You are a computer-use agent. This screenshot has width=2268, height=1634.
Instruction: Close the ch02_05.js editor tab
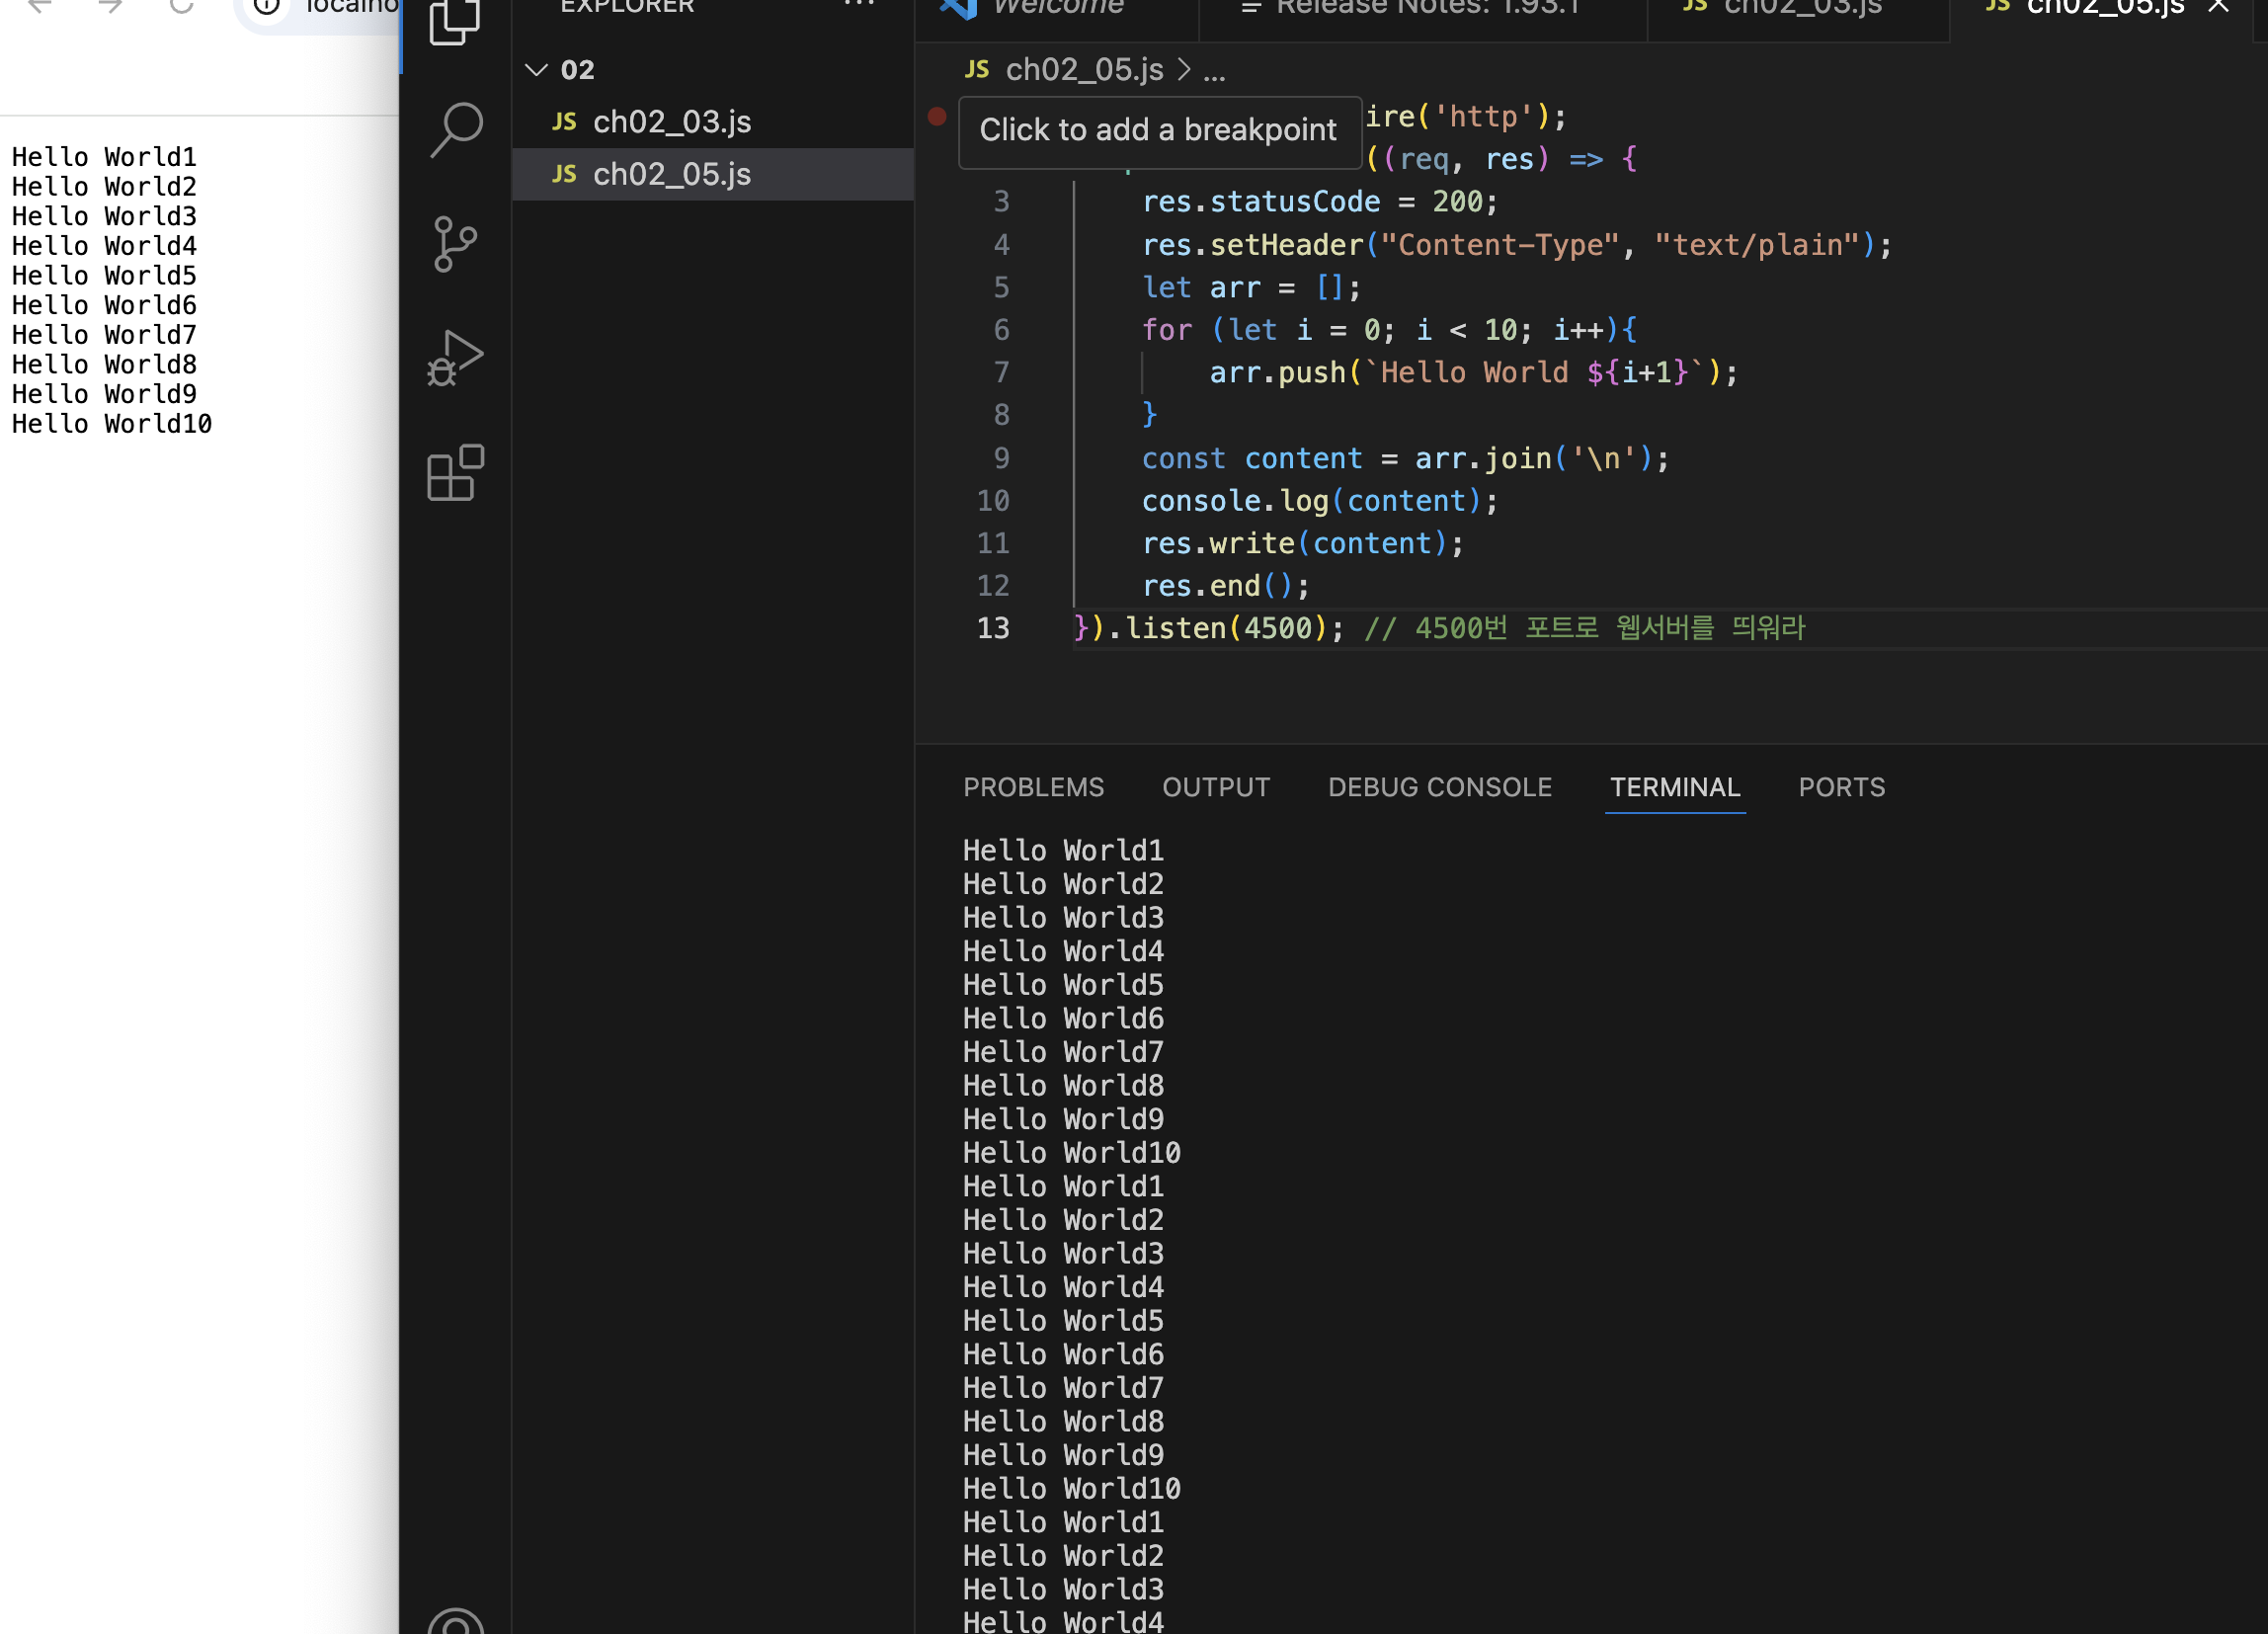click(x=2218, y=7)
